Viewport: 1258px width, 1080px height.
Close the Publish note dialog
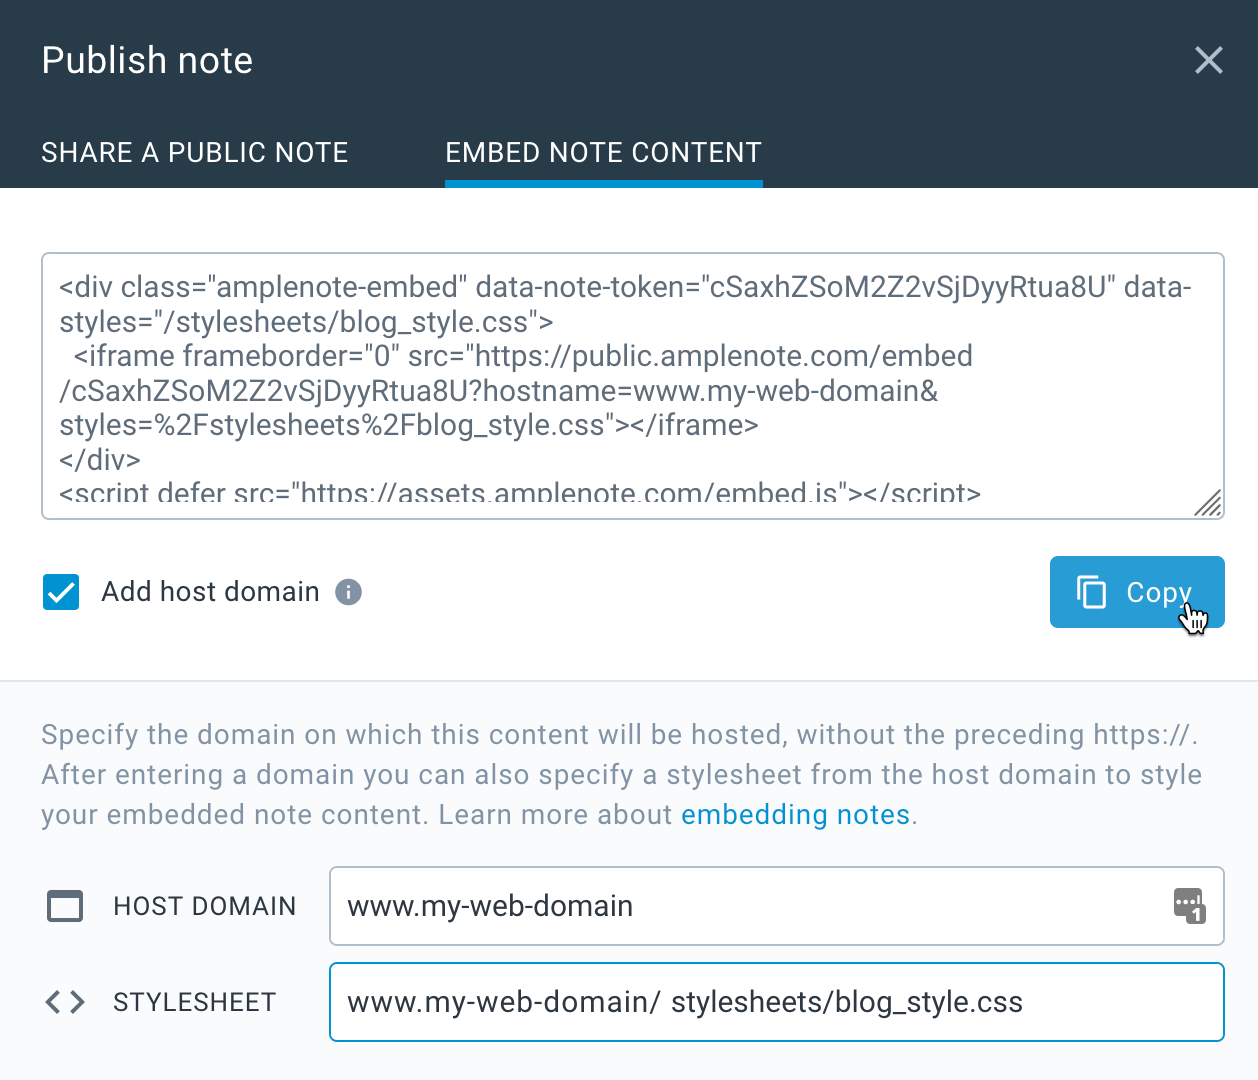pyautogui.click(x=1209, y=60)
